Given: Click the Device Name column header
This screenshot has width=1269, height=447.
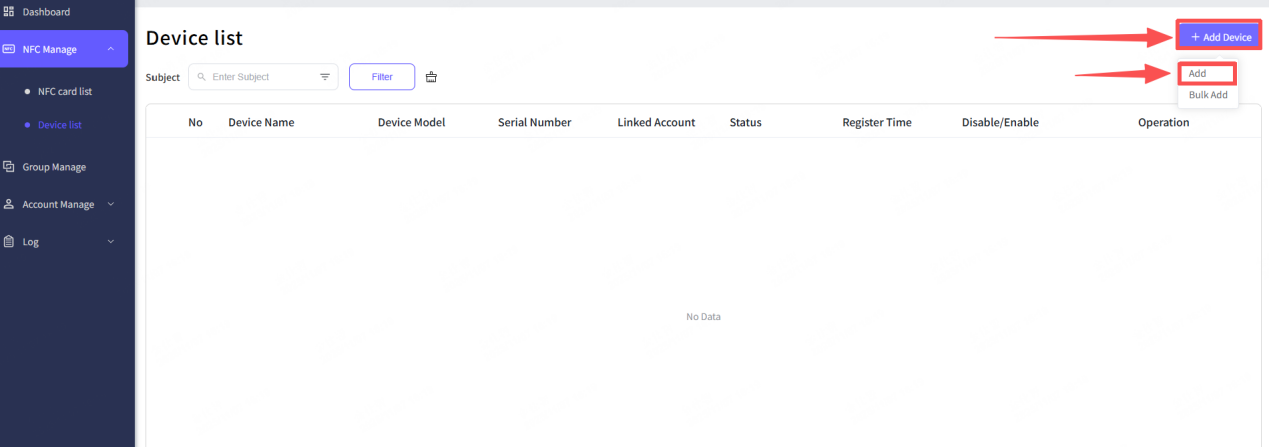Looking at the screenshot, I should point(261,122).
